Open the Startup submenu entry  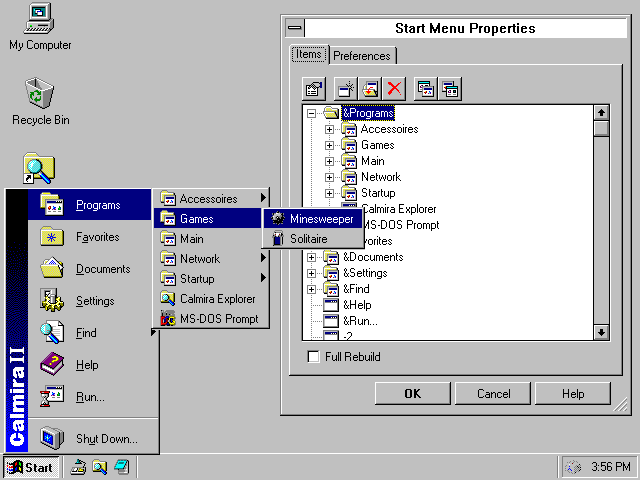pyautogui.click(x=211, y=279)
